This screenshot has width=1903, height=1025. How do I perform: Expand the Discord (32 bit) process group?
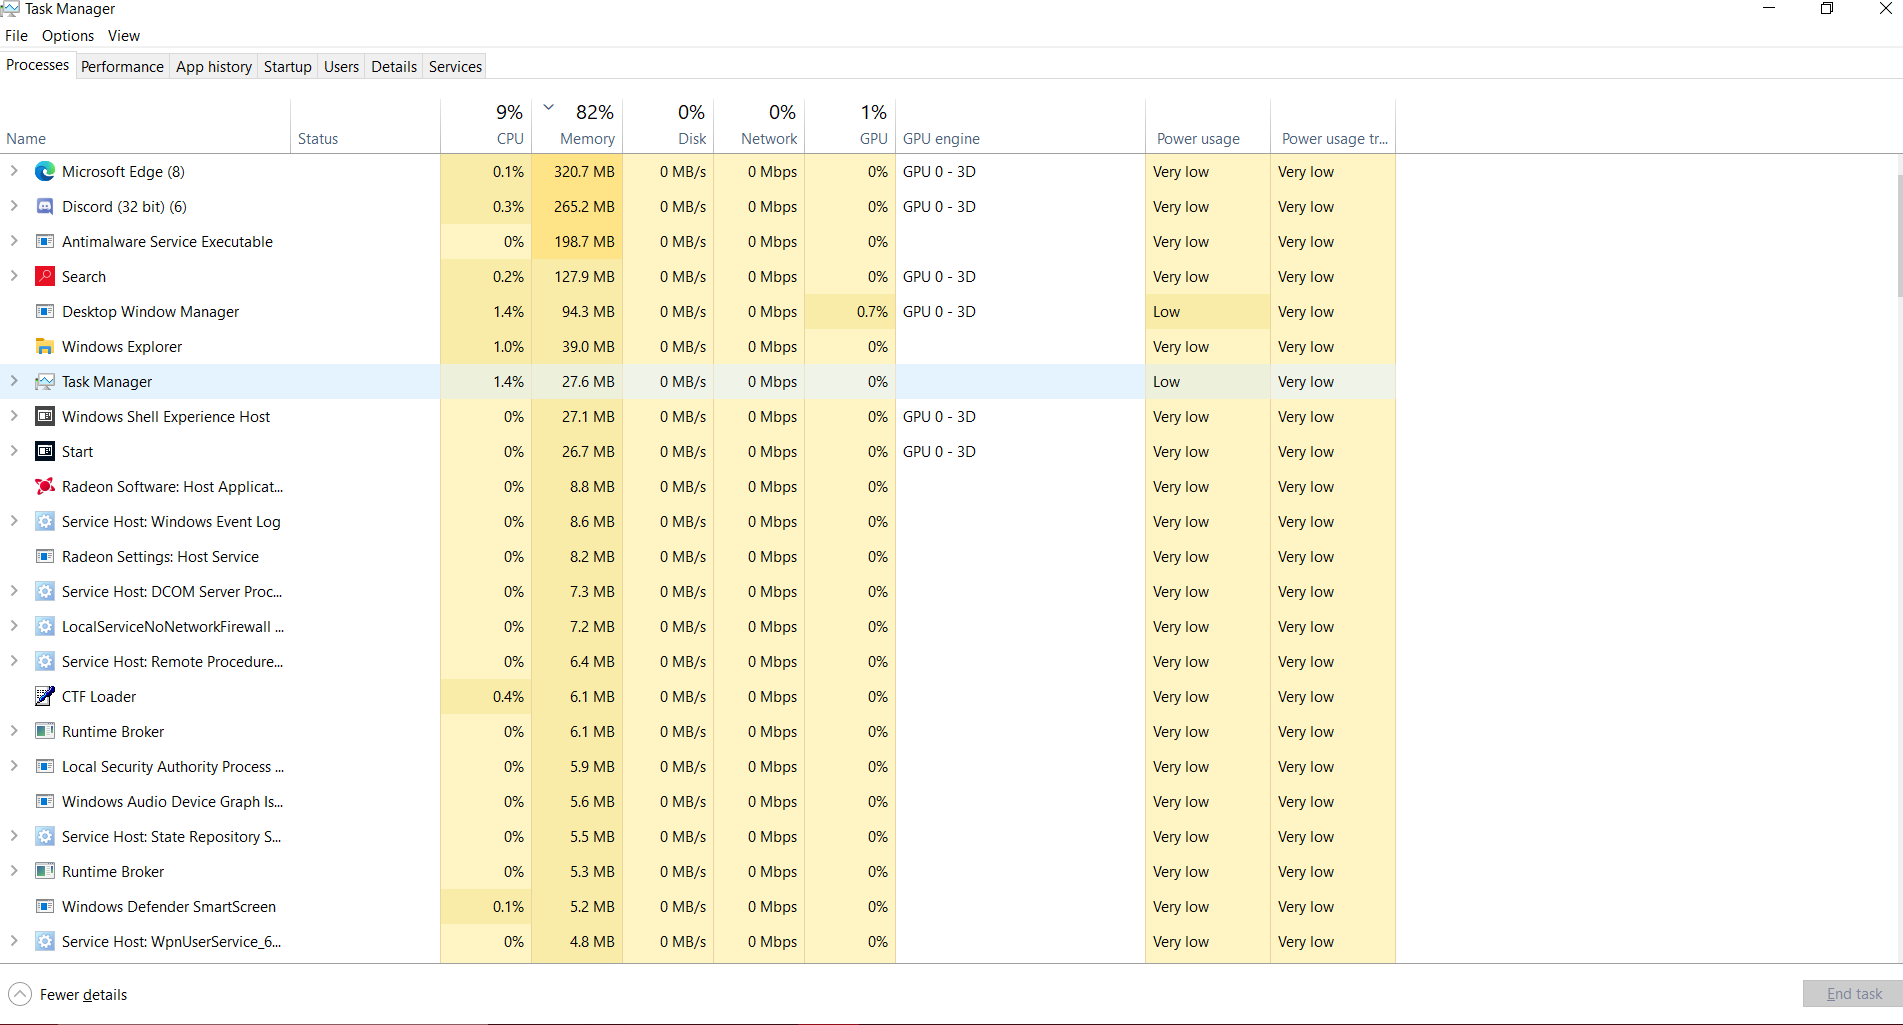[x=14, y=207]
